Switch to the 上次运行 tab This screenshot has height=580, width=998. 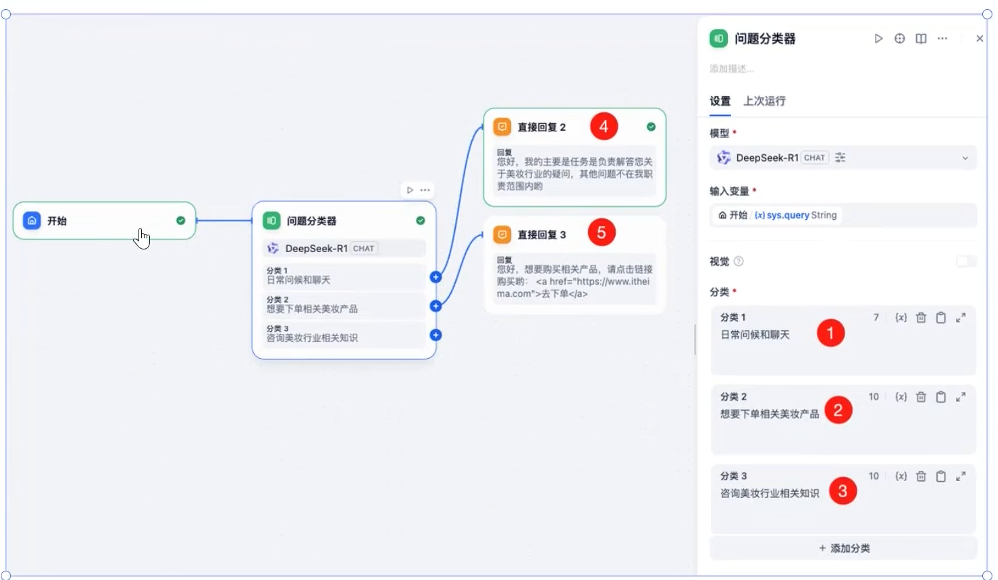(x=764, y=101)
